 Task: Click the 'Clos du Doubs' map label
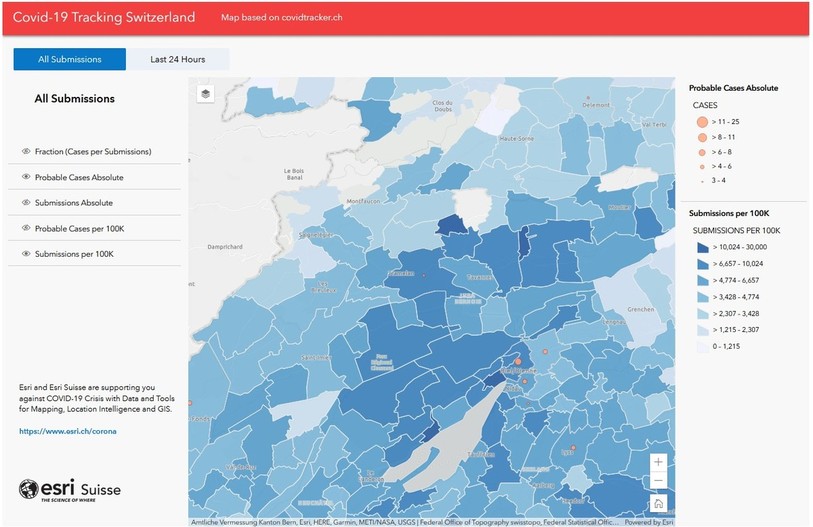(443, 106)
